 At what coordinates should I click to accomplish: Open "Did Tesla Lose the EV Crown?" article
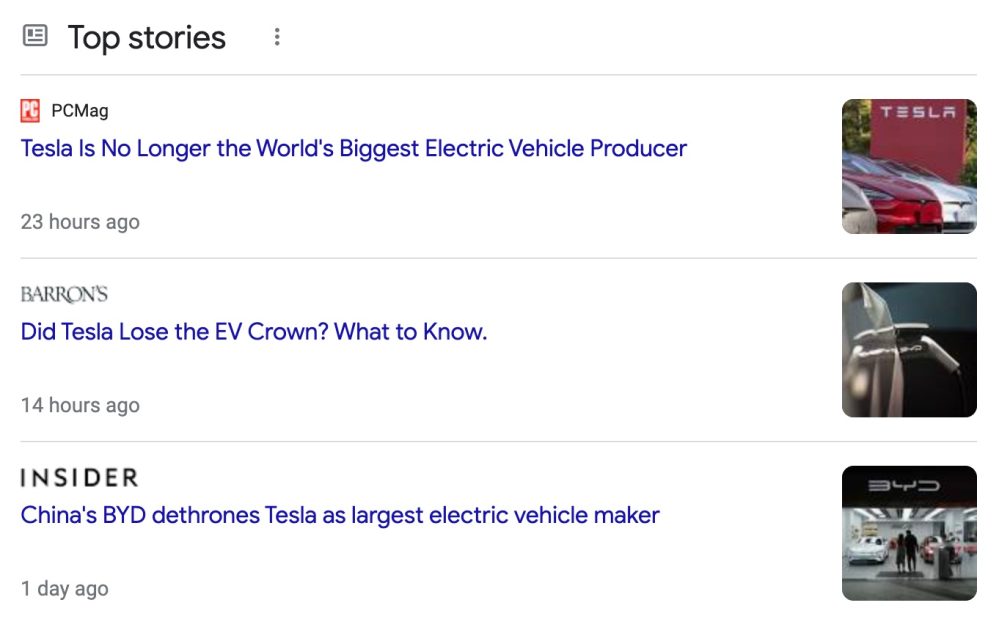[254, 332]
